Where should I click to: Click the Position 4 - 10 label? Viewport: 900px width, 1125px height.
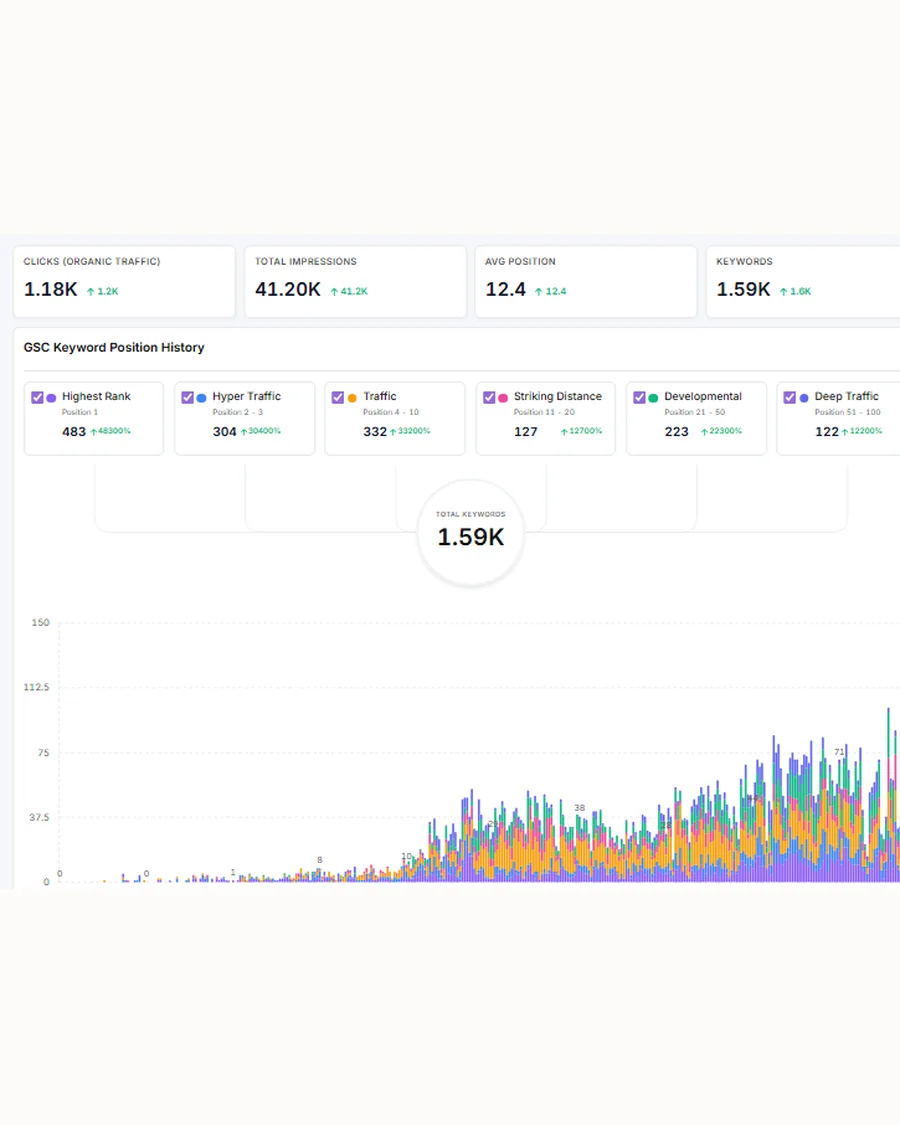pos(390,412)
